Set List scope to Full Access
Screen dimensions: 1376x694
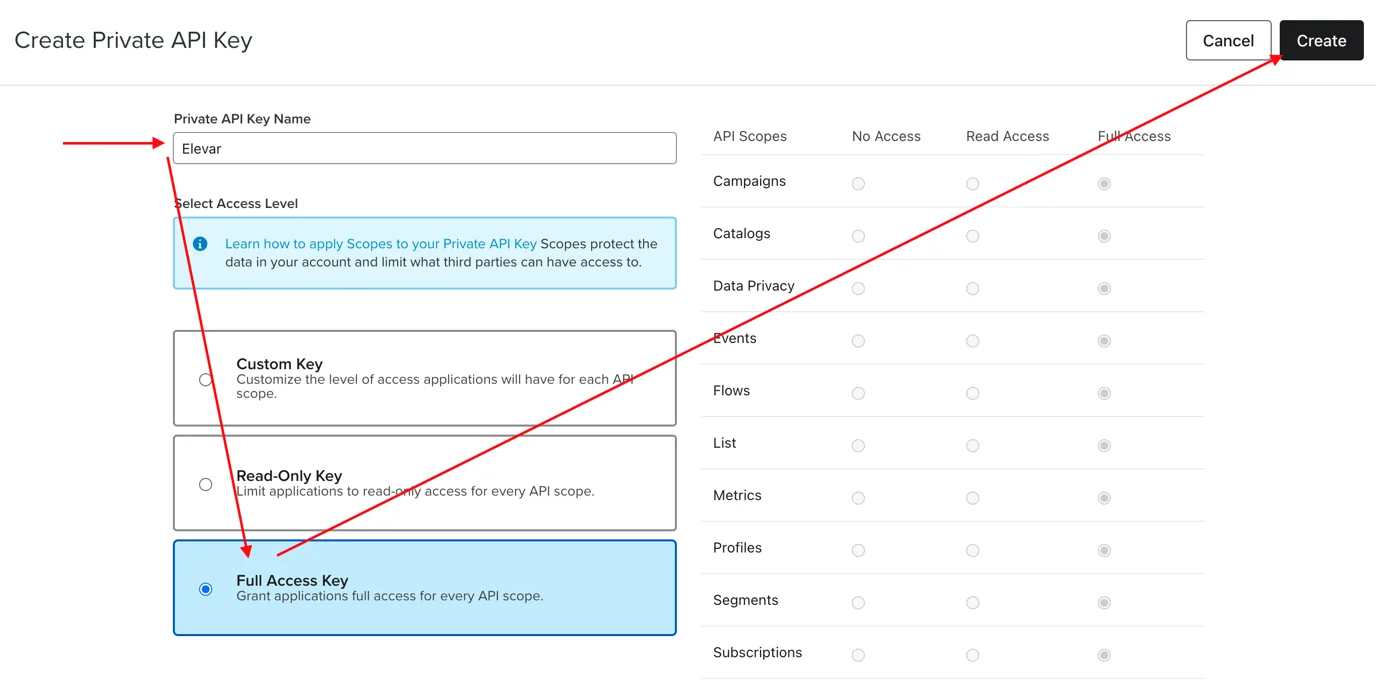1104,446
